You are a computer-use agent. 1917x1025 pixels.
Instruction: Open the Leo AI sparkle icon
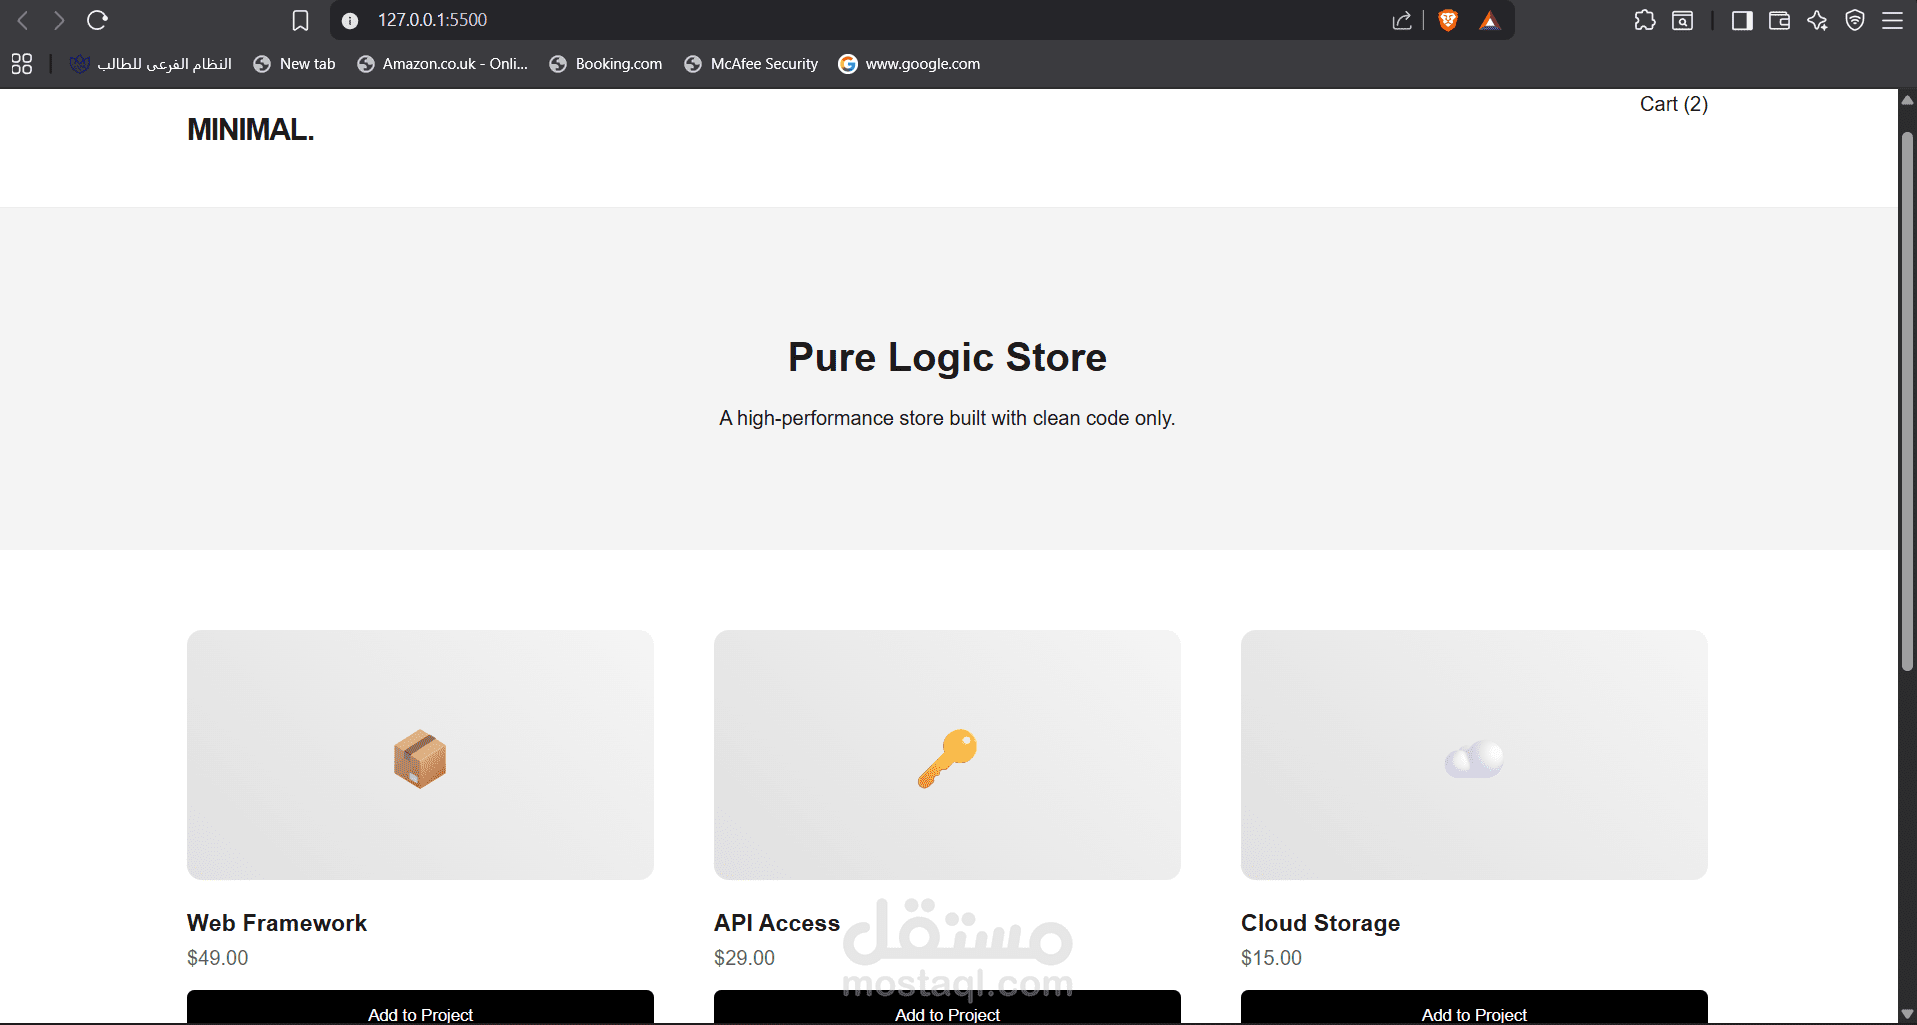[1817, 20]
